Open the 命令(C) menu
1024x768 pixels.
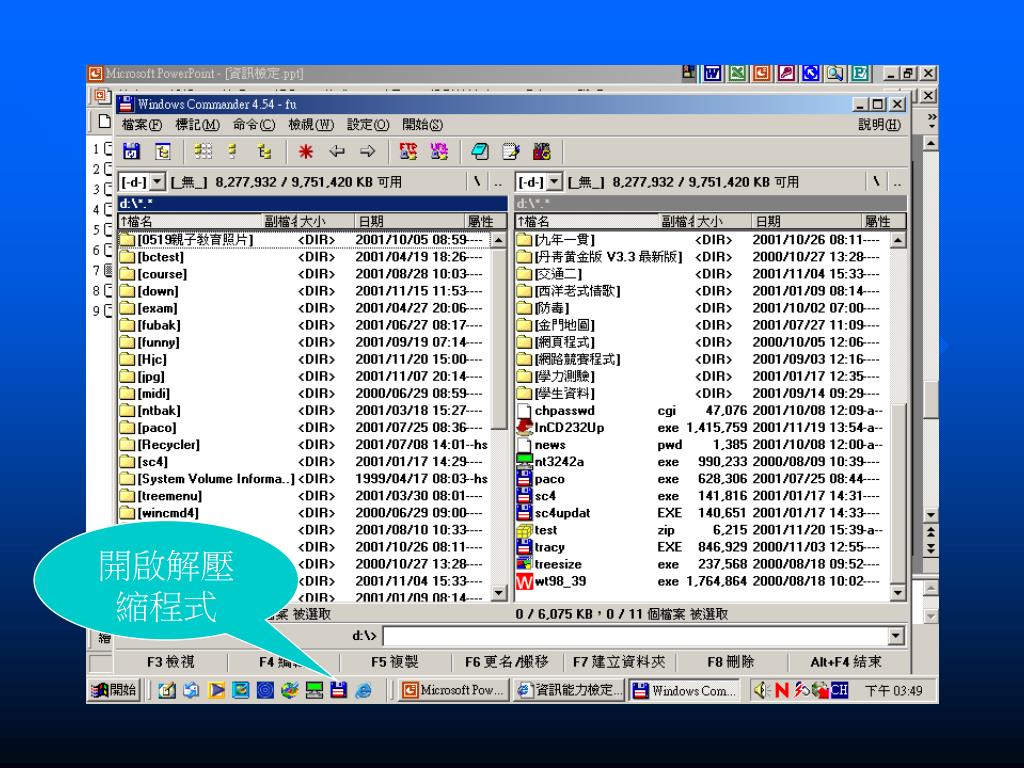click(254, 125)
